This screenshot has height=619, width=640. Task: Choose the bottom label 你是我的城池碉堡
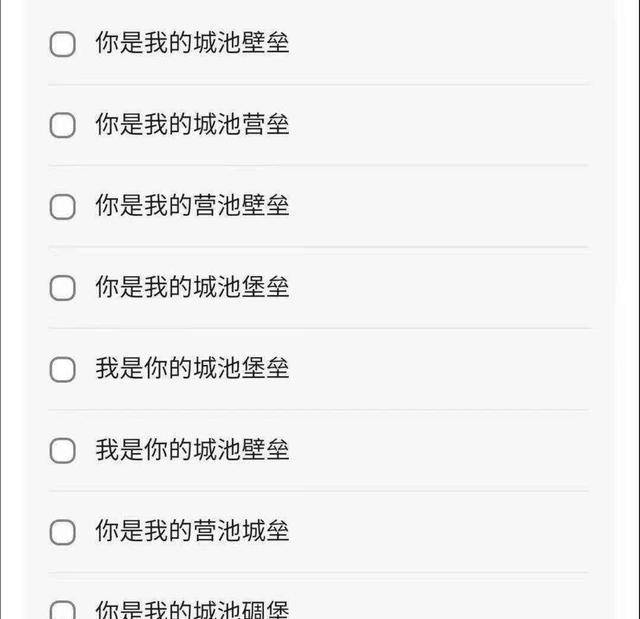coord(192,609)
